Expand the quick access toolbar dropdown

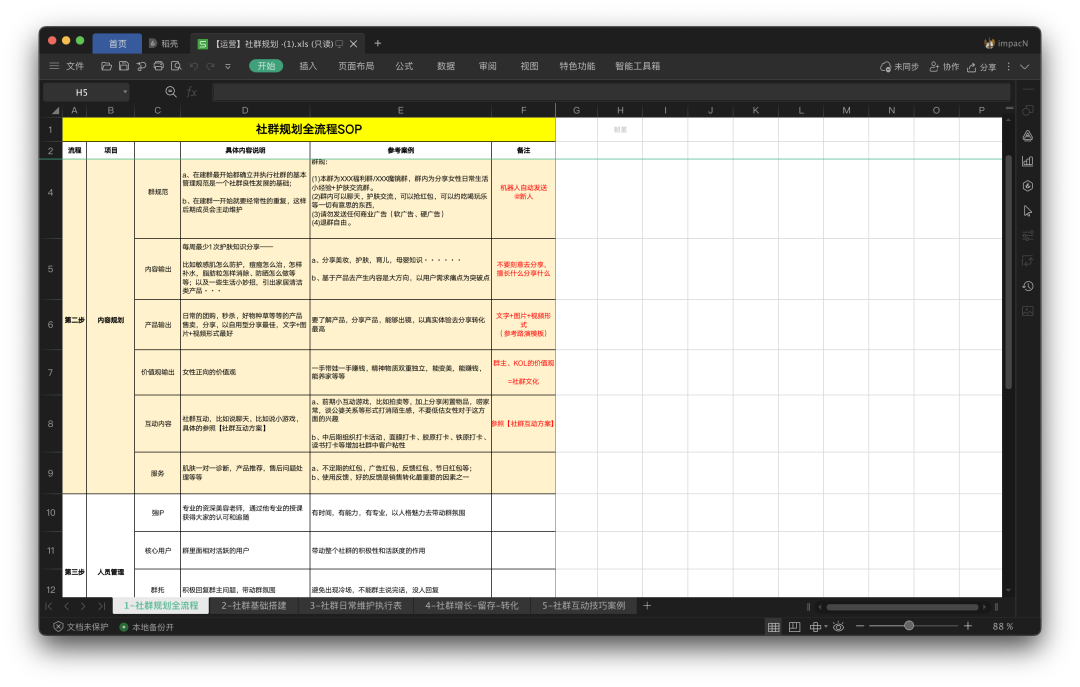click(228, 67)
